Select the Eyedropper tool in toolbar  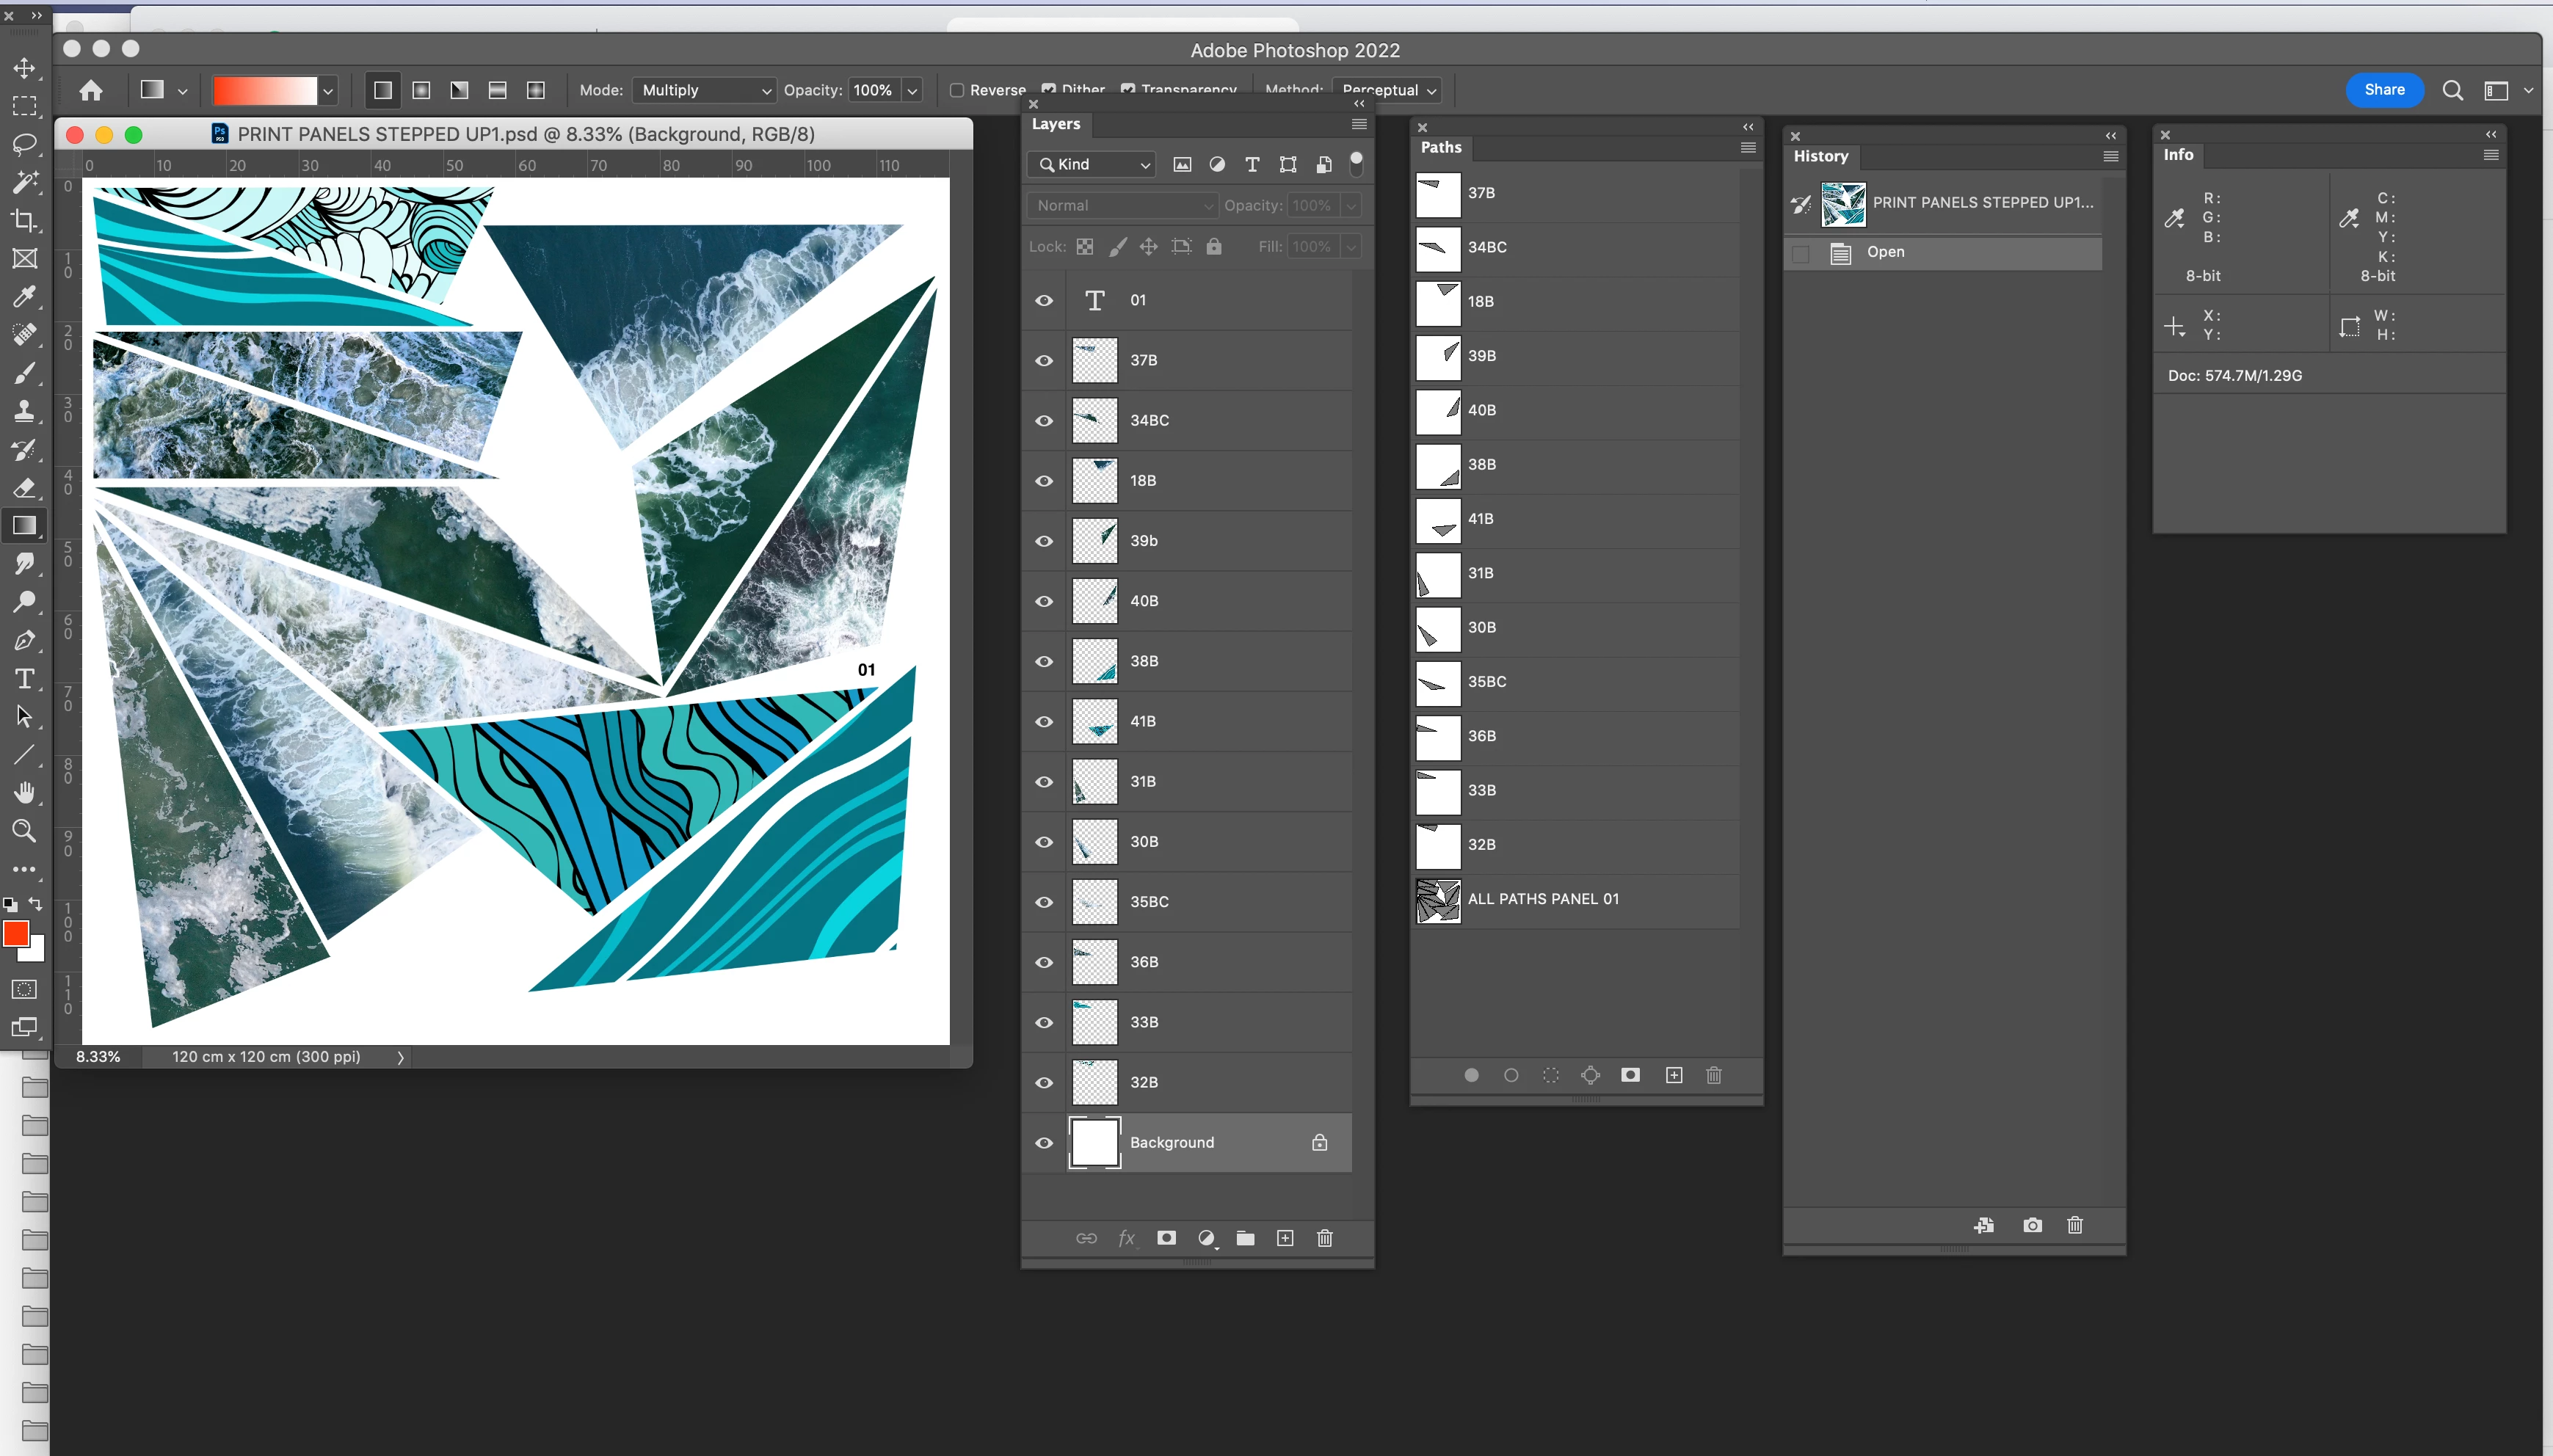[24, 297]
